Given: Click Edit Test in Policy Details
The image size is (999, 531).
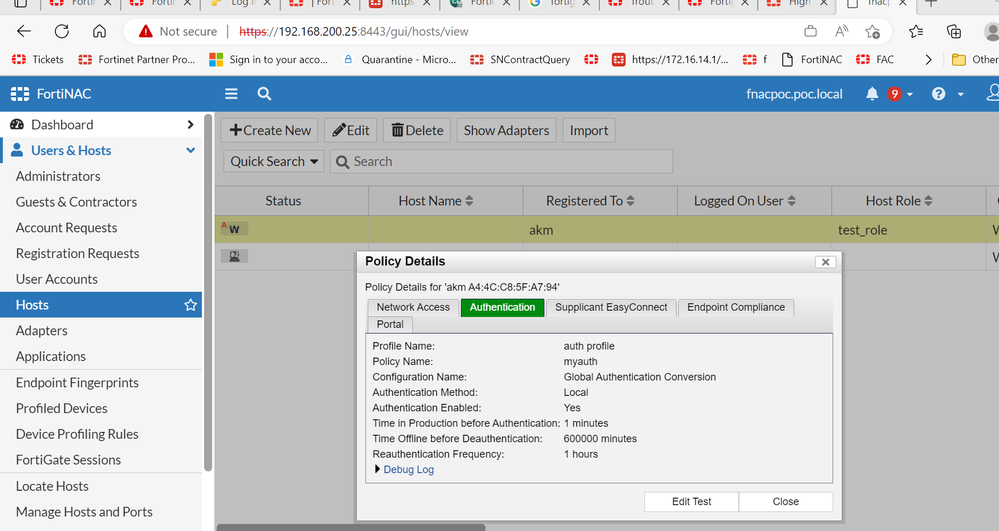Looking at the screenshot, I should point(691,502).
